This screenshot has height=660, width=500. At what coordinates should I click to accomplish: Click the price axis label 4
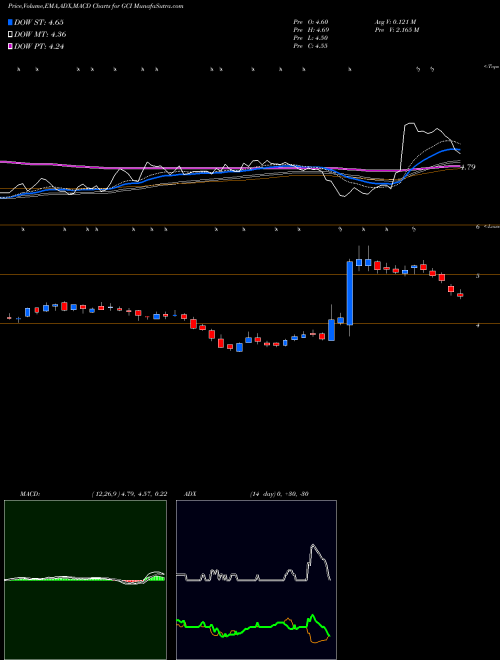click(477, 325)
